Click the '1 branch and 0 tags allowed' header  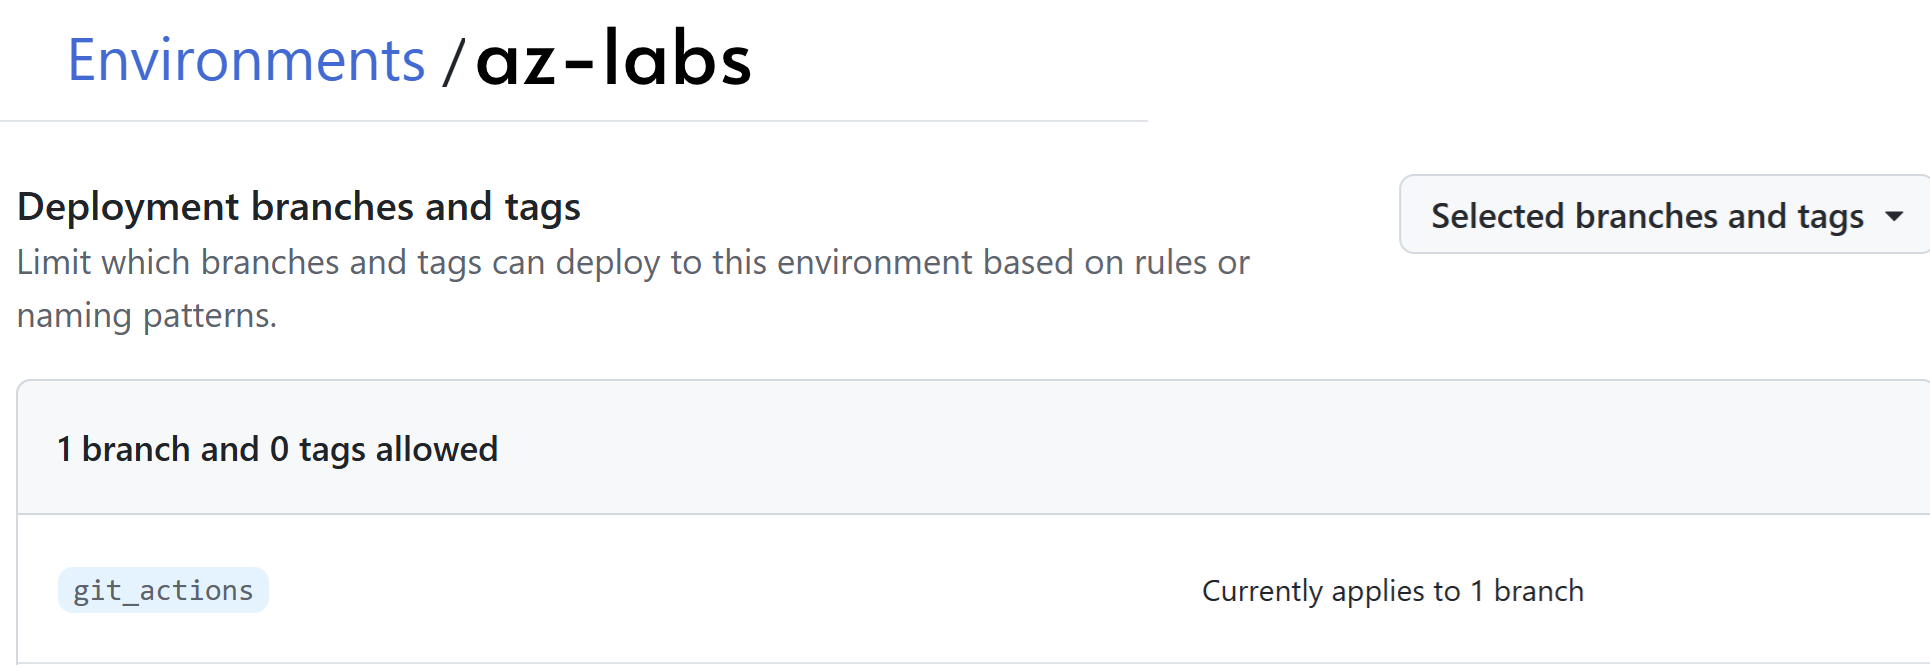tap(277, 449)
